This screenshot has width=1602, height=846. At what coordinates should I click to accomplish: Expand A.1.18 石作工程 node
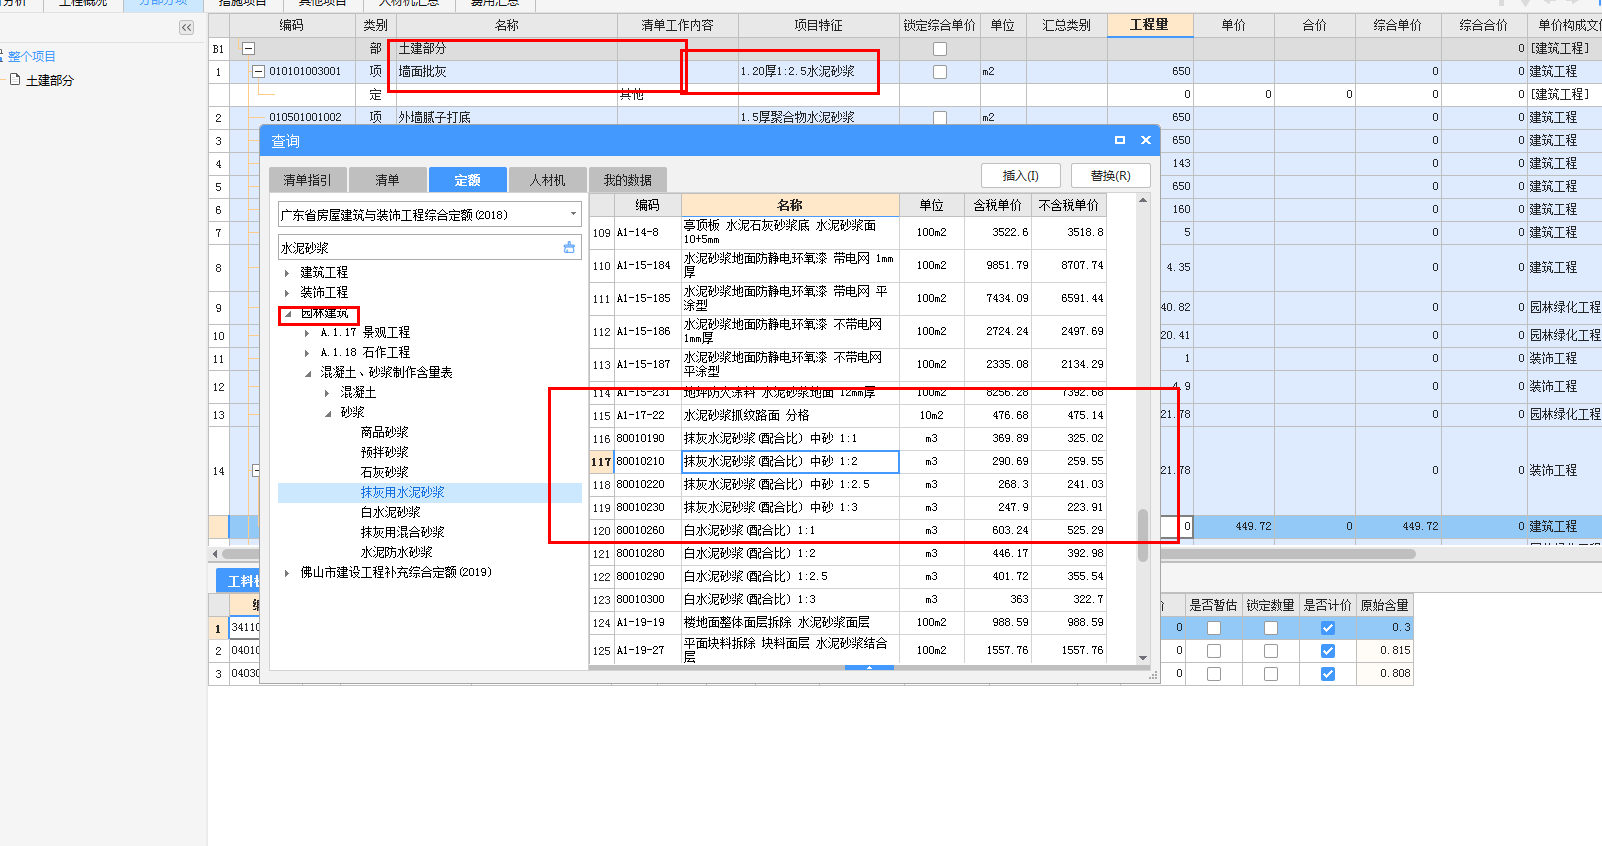(307, 353)
